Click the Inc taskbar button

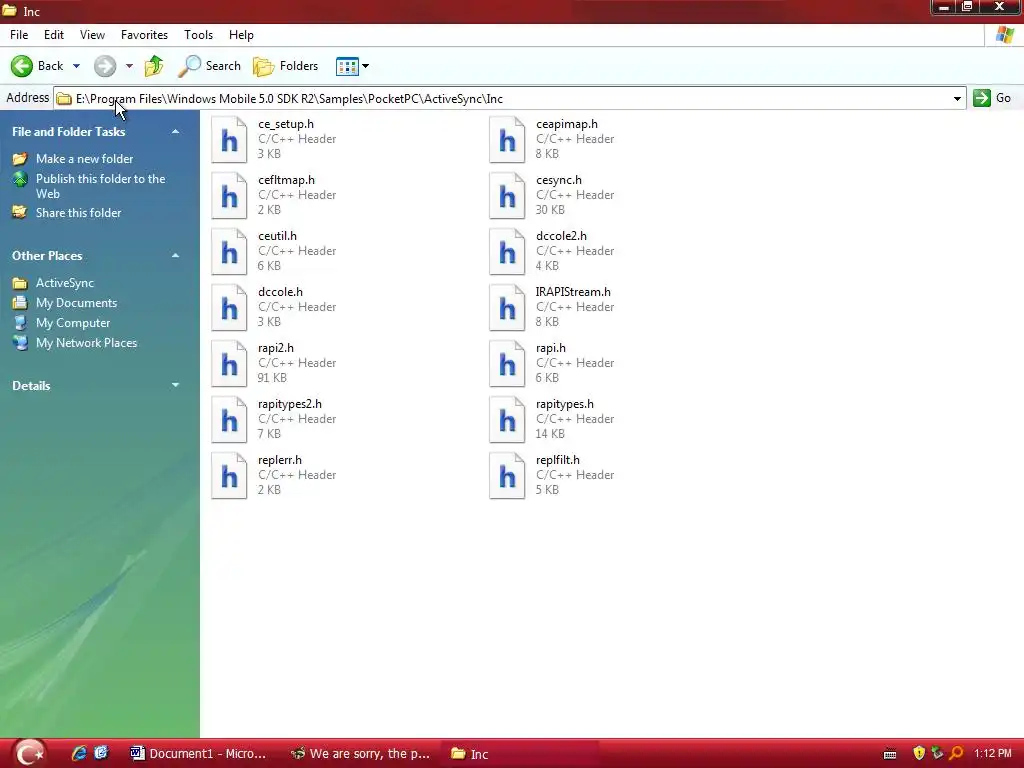coord(520,754)
